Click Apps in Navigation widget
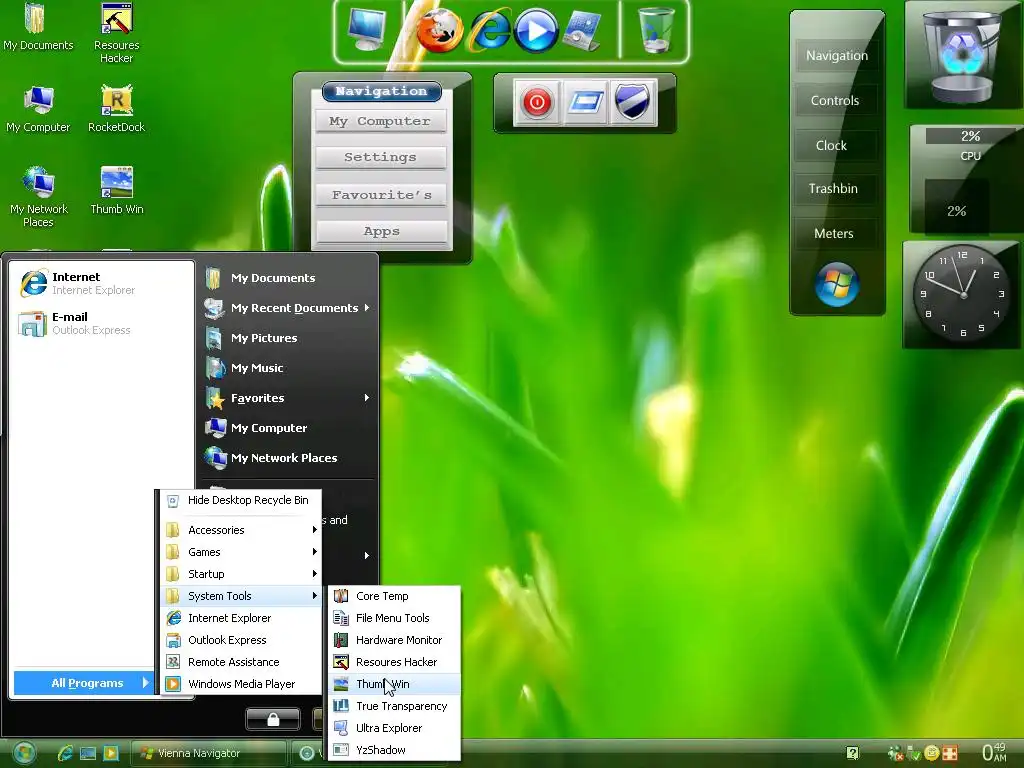 382,231
